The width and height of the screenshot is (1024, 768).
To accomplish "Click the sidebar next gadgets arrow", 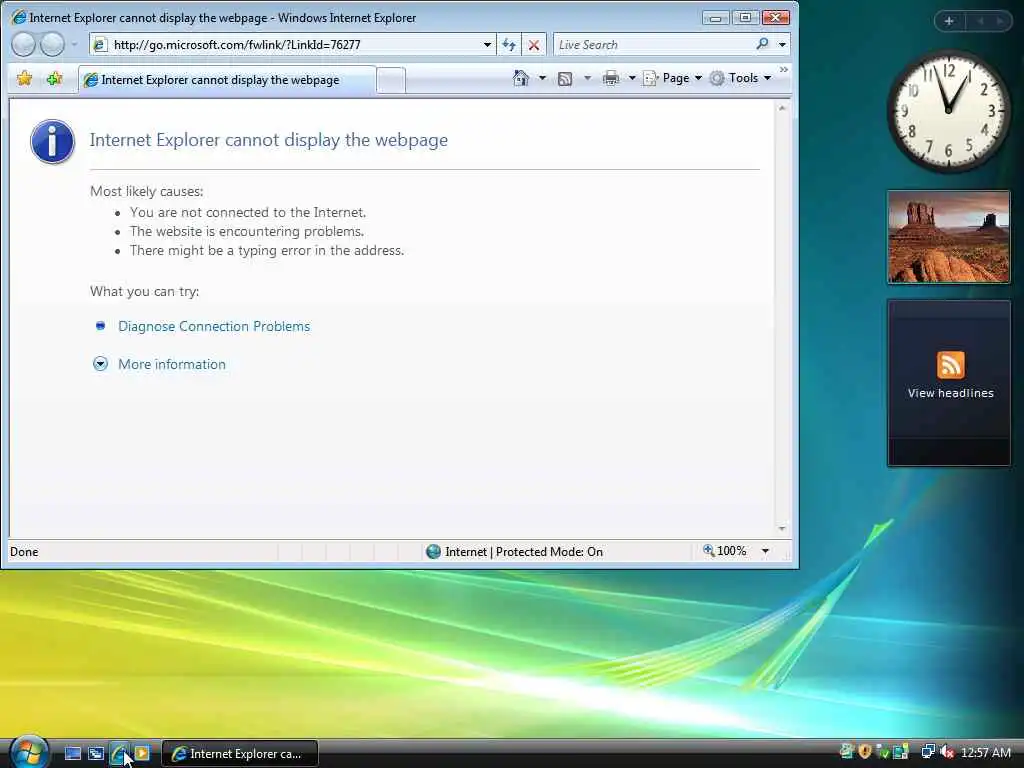I will [x=1000, y=21].
